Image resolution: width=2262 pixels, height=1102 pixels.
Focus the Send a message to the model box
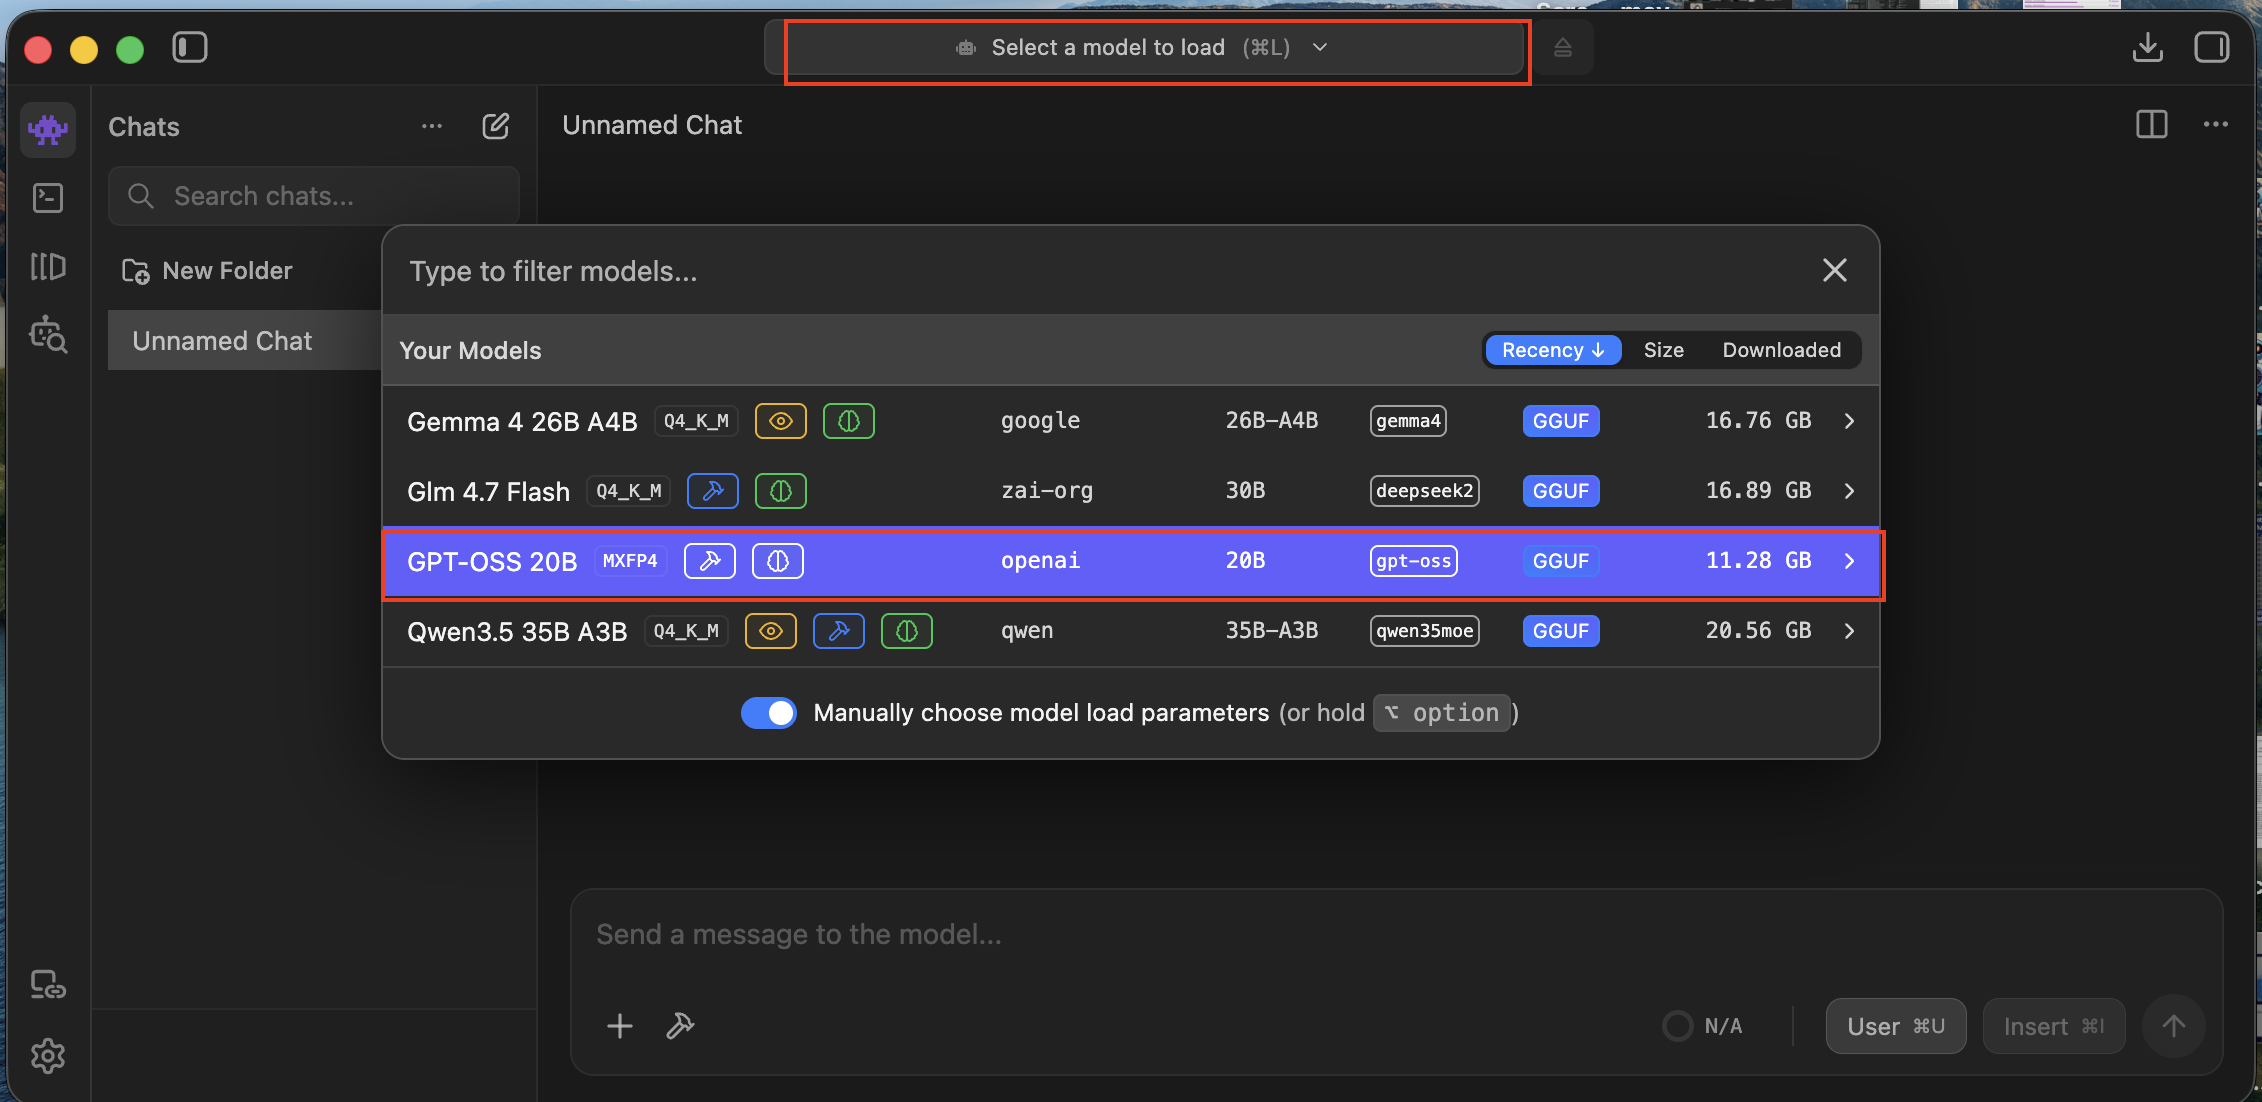pos(1396,934)
